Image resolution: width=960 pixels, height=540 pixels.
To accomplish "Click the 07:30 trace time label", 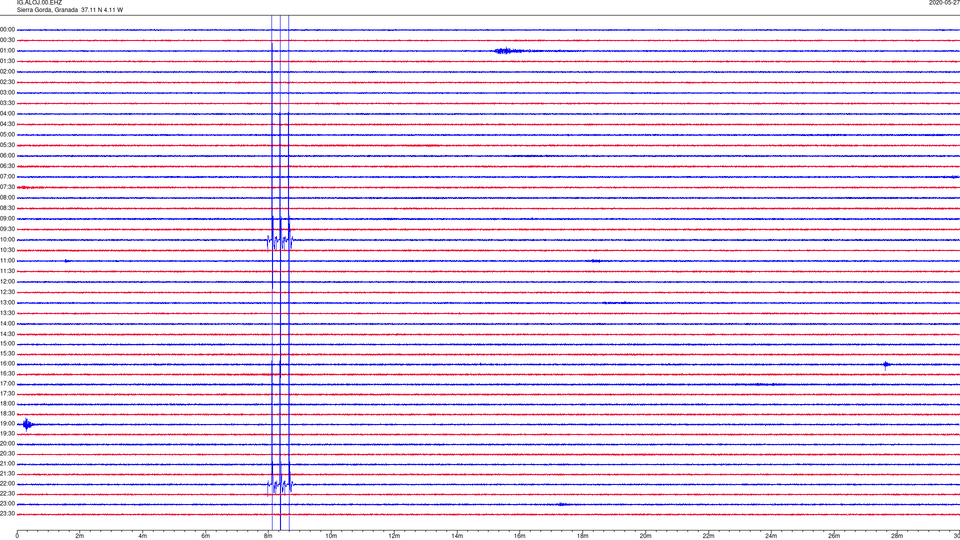I will click(7, 187).
